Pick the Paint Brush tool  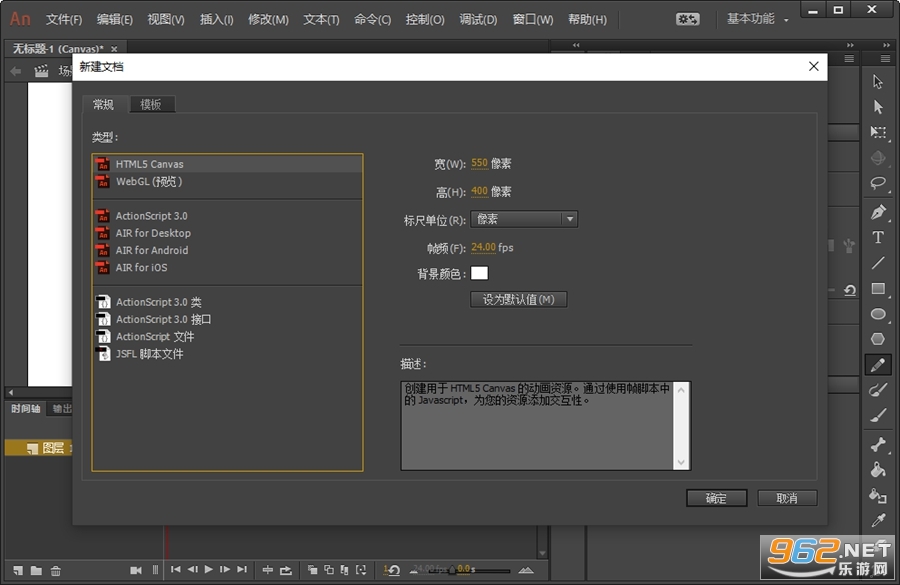(x=878, y=390)
